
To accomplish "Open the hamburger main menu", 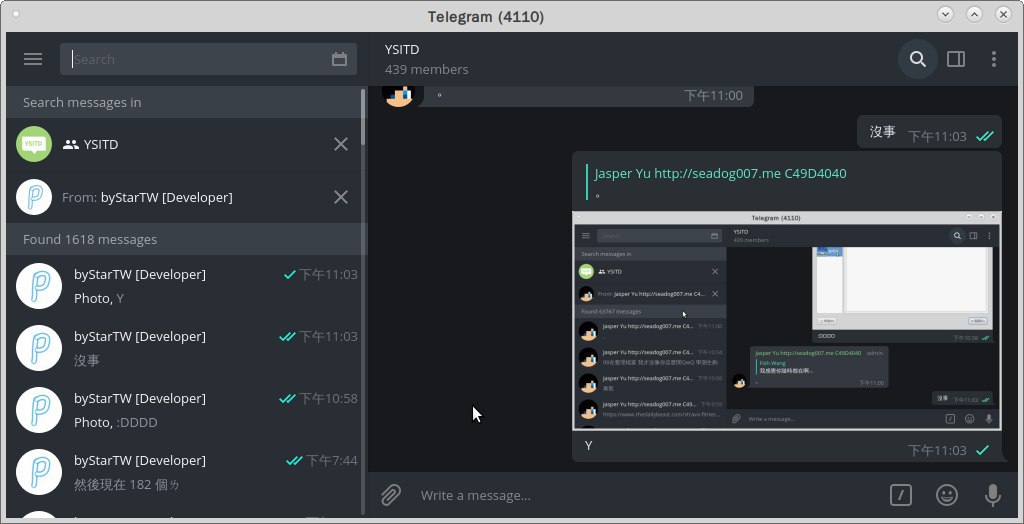I will click(x=33, y=59).
